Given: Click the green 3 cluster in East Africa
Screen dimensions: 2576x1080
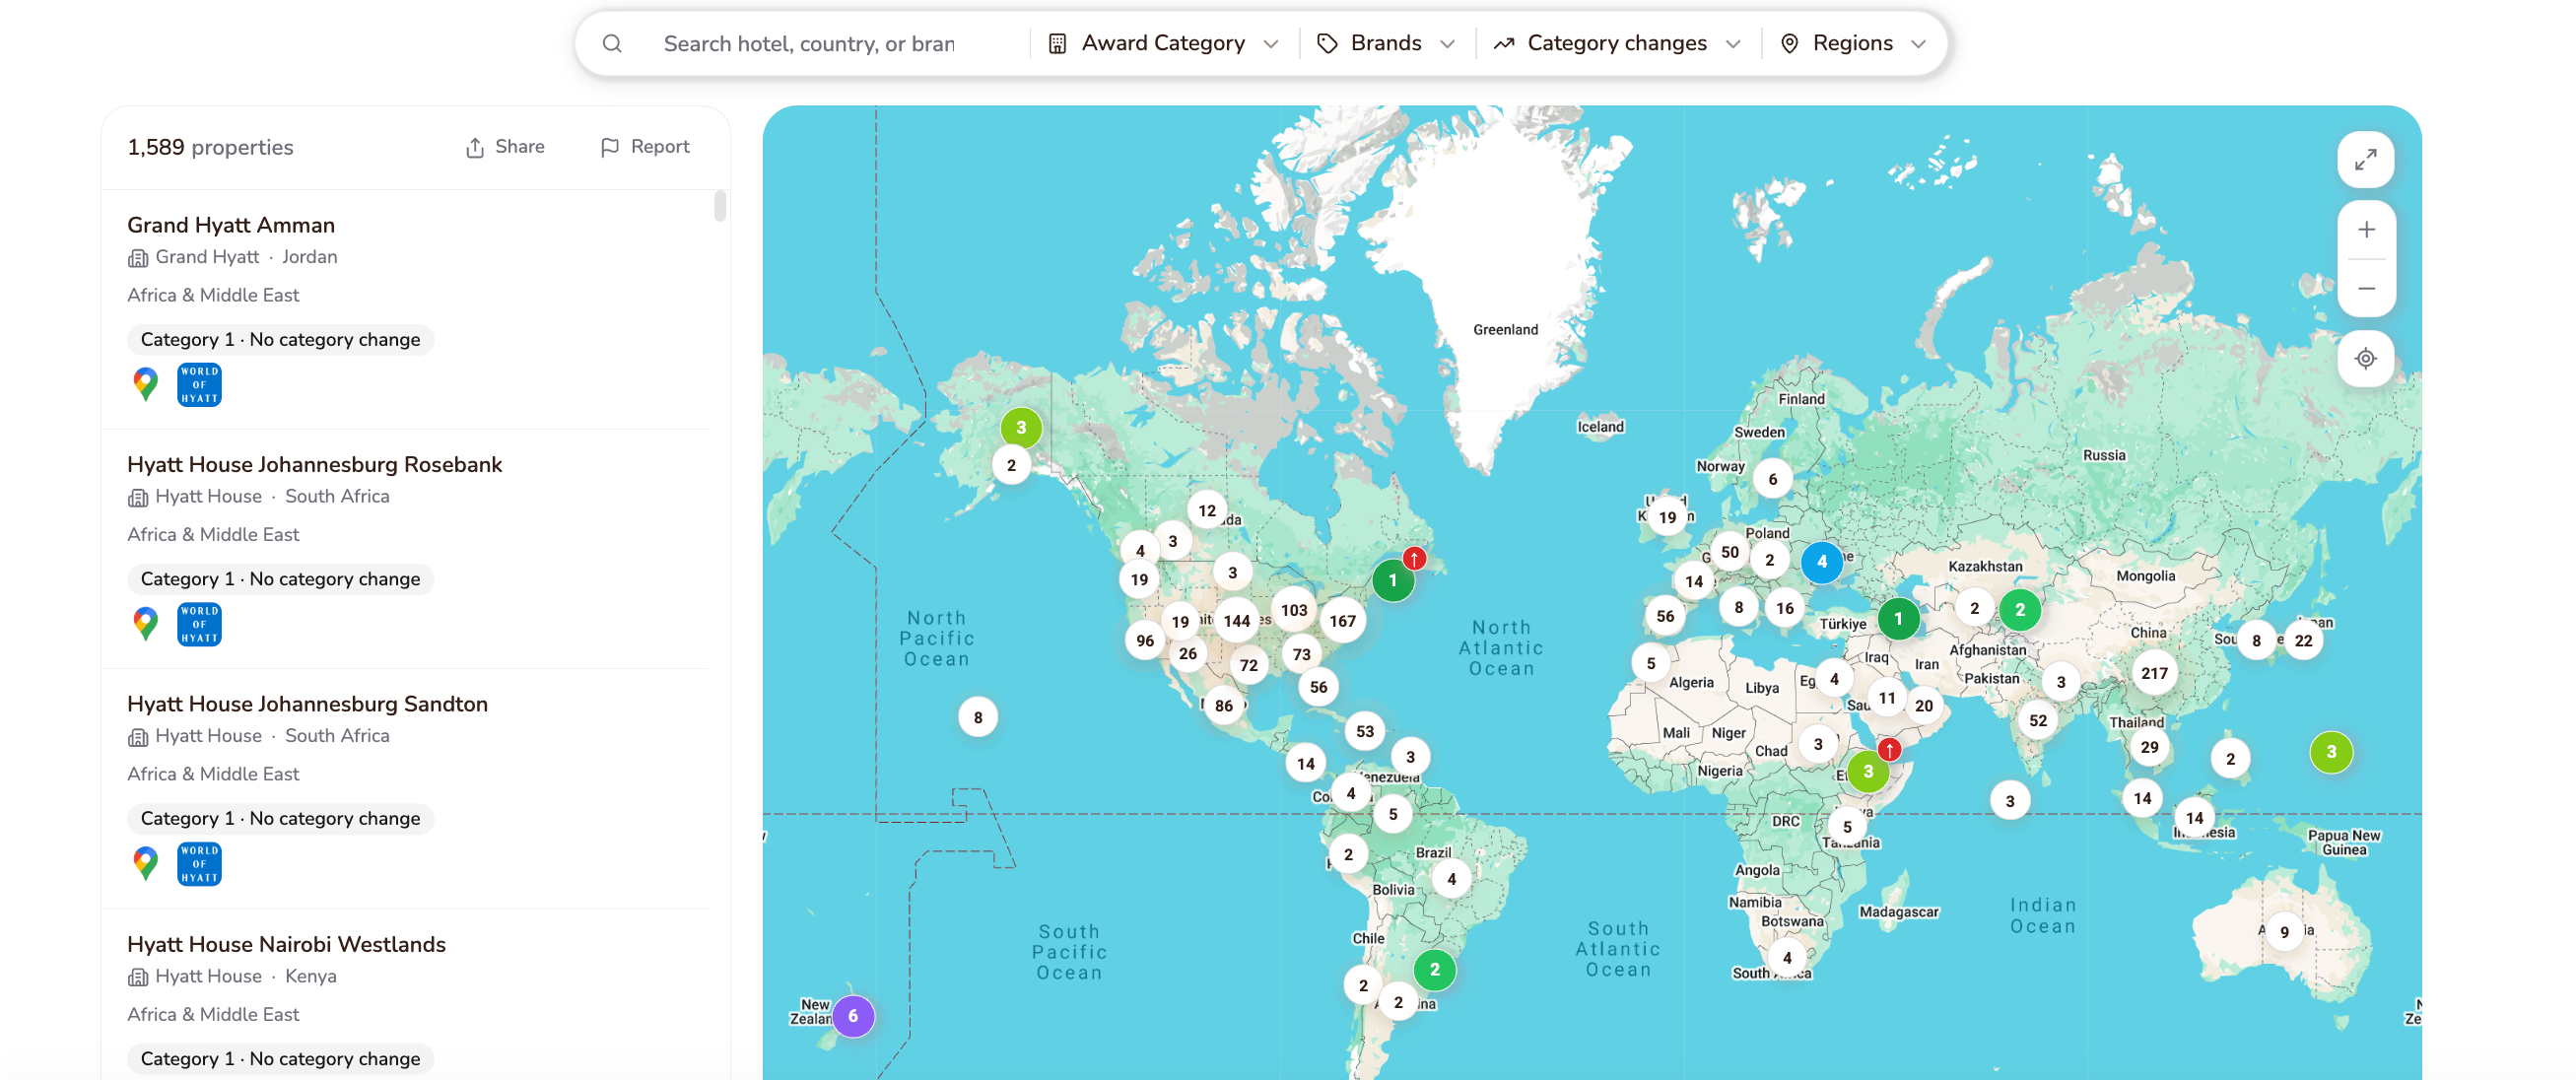Looking at the screenshot, I should tap(1868, 771).
